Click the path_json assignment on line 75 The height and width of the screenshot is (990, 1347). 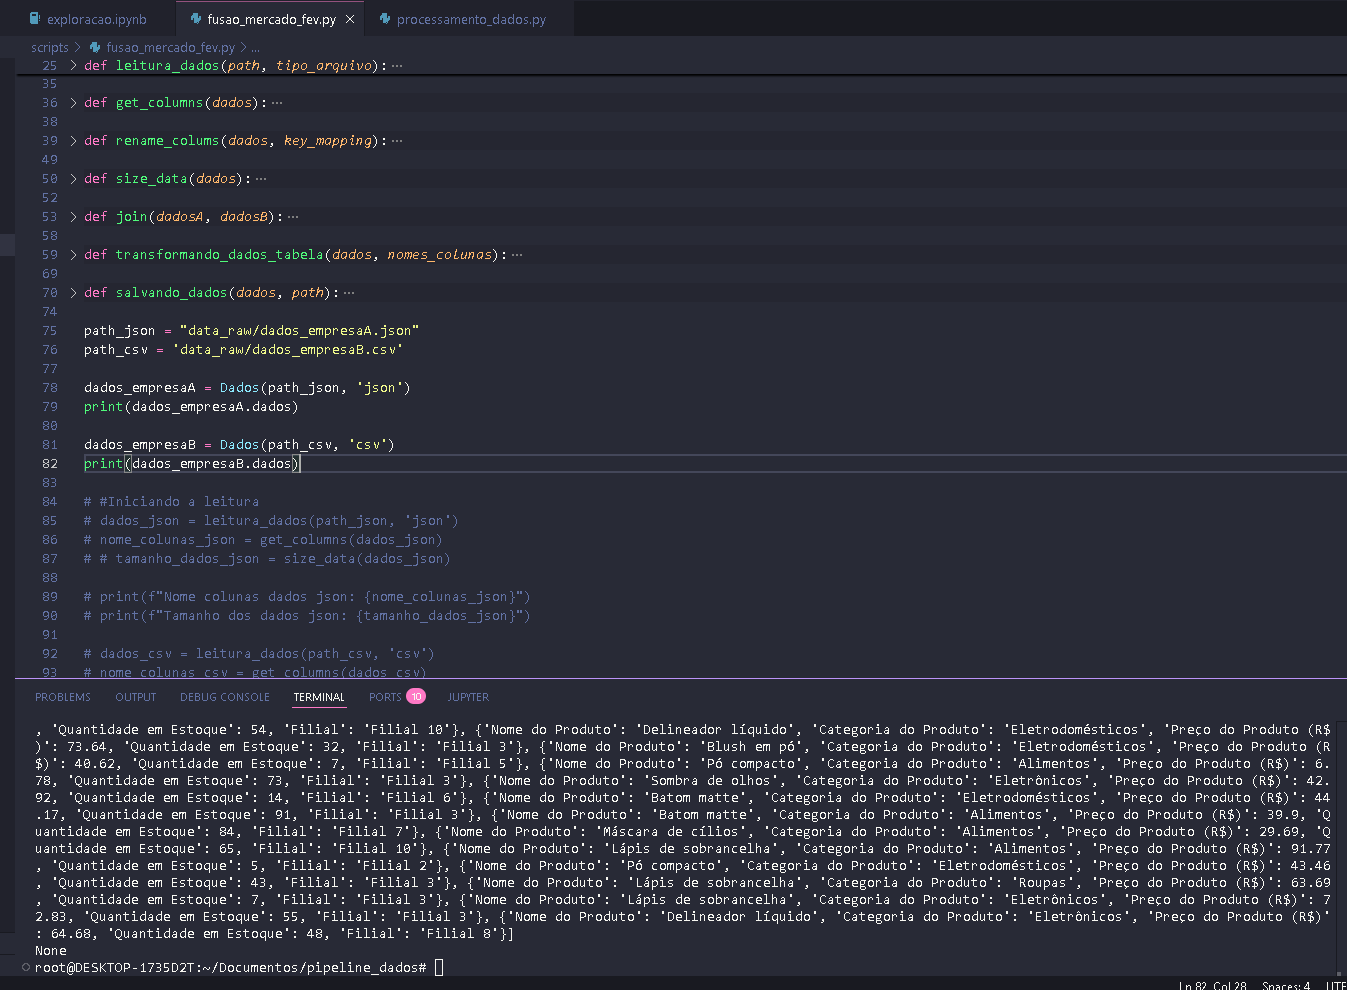pyautogui.click(x=251, y=330)
